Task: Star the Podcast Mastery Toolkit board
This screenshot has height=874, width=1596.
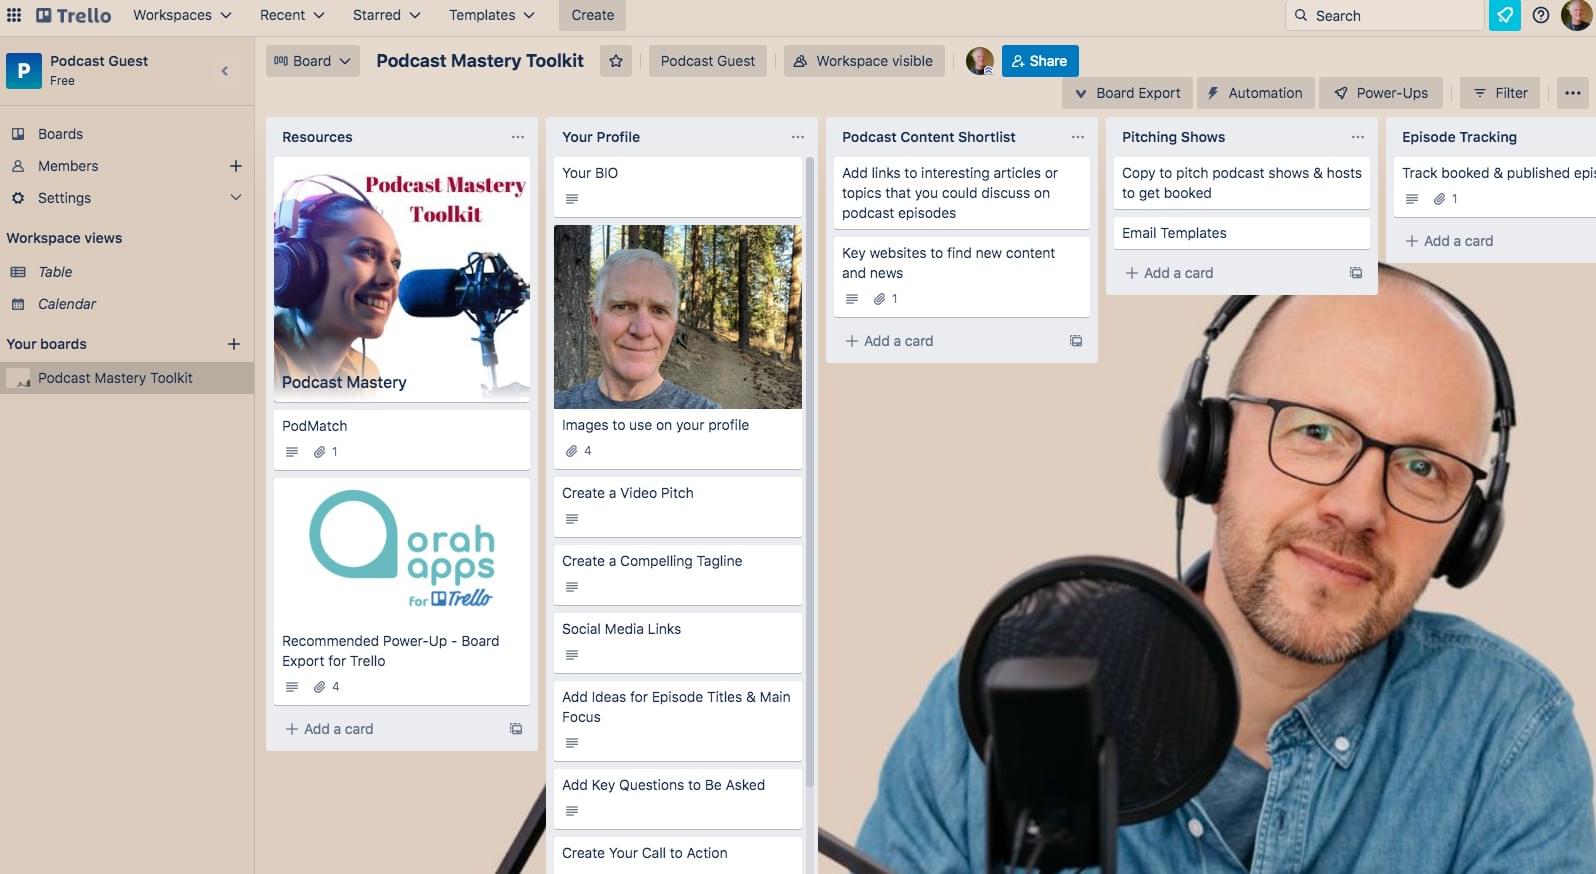Action: click(x=616, y=61)
